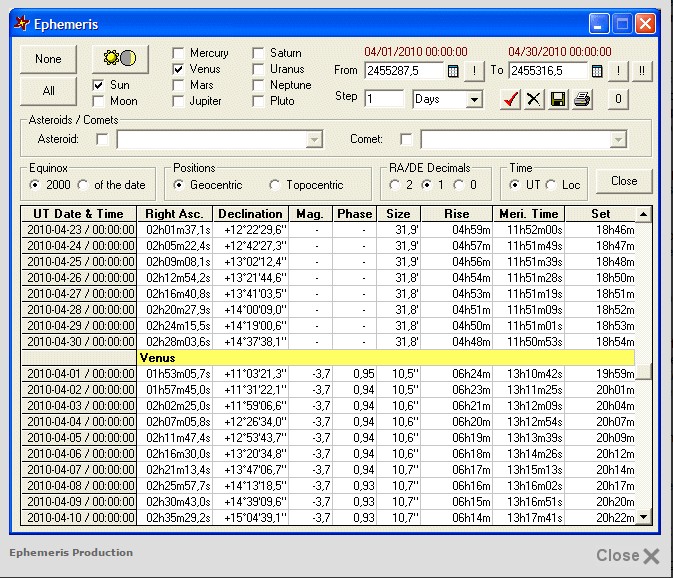Click the yellow Venus section row
Viewport: 673px width, 578px height.
click(385, 358)
